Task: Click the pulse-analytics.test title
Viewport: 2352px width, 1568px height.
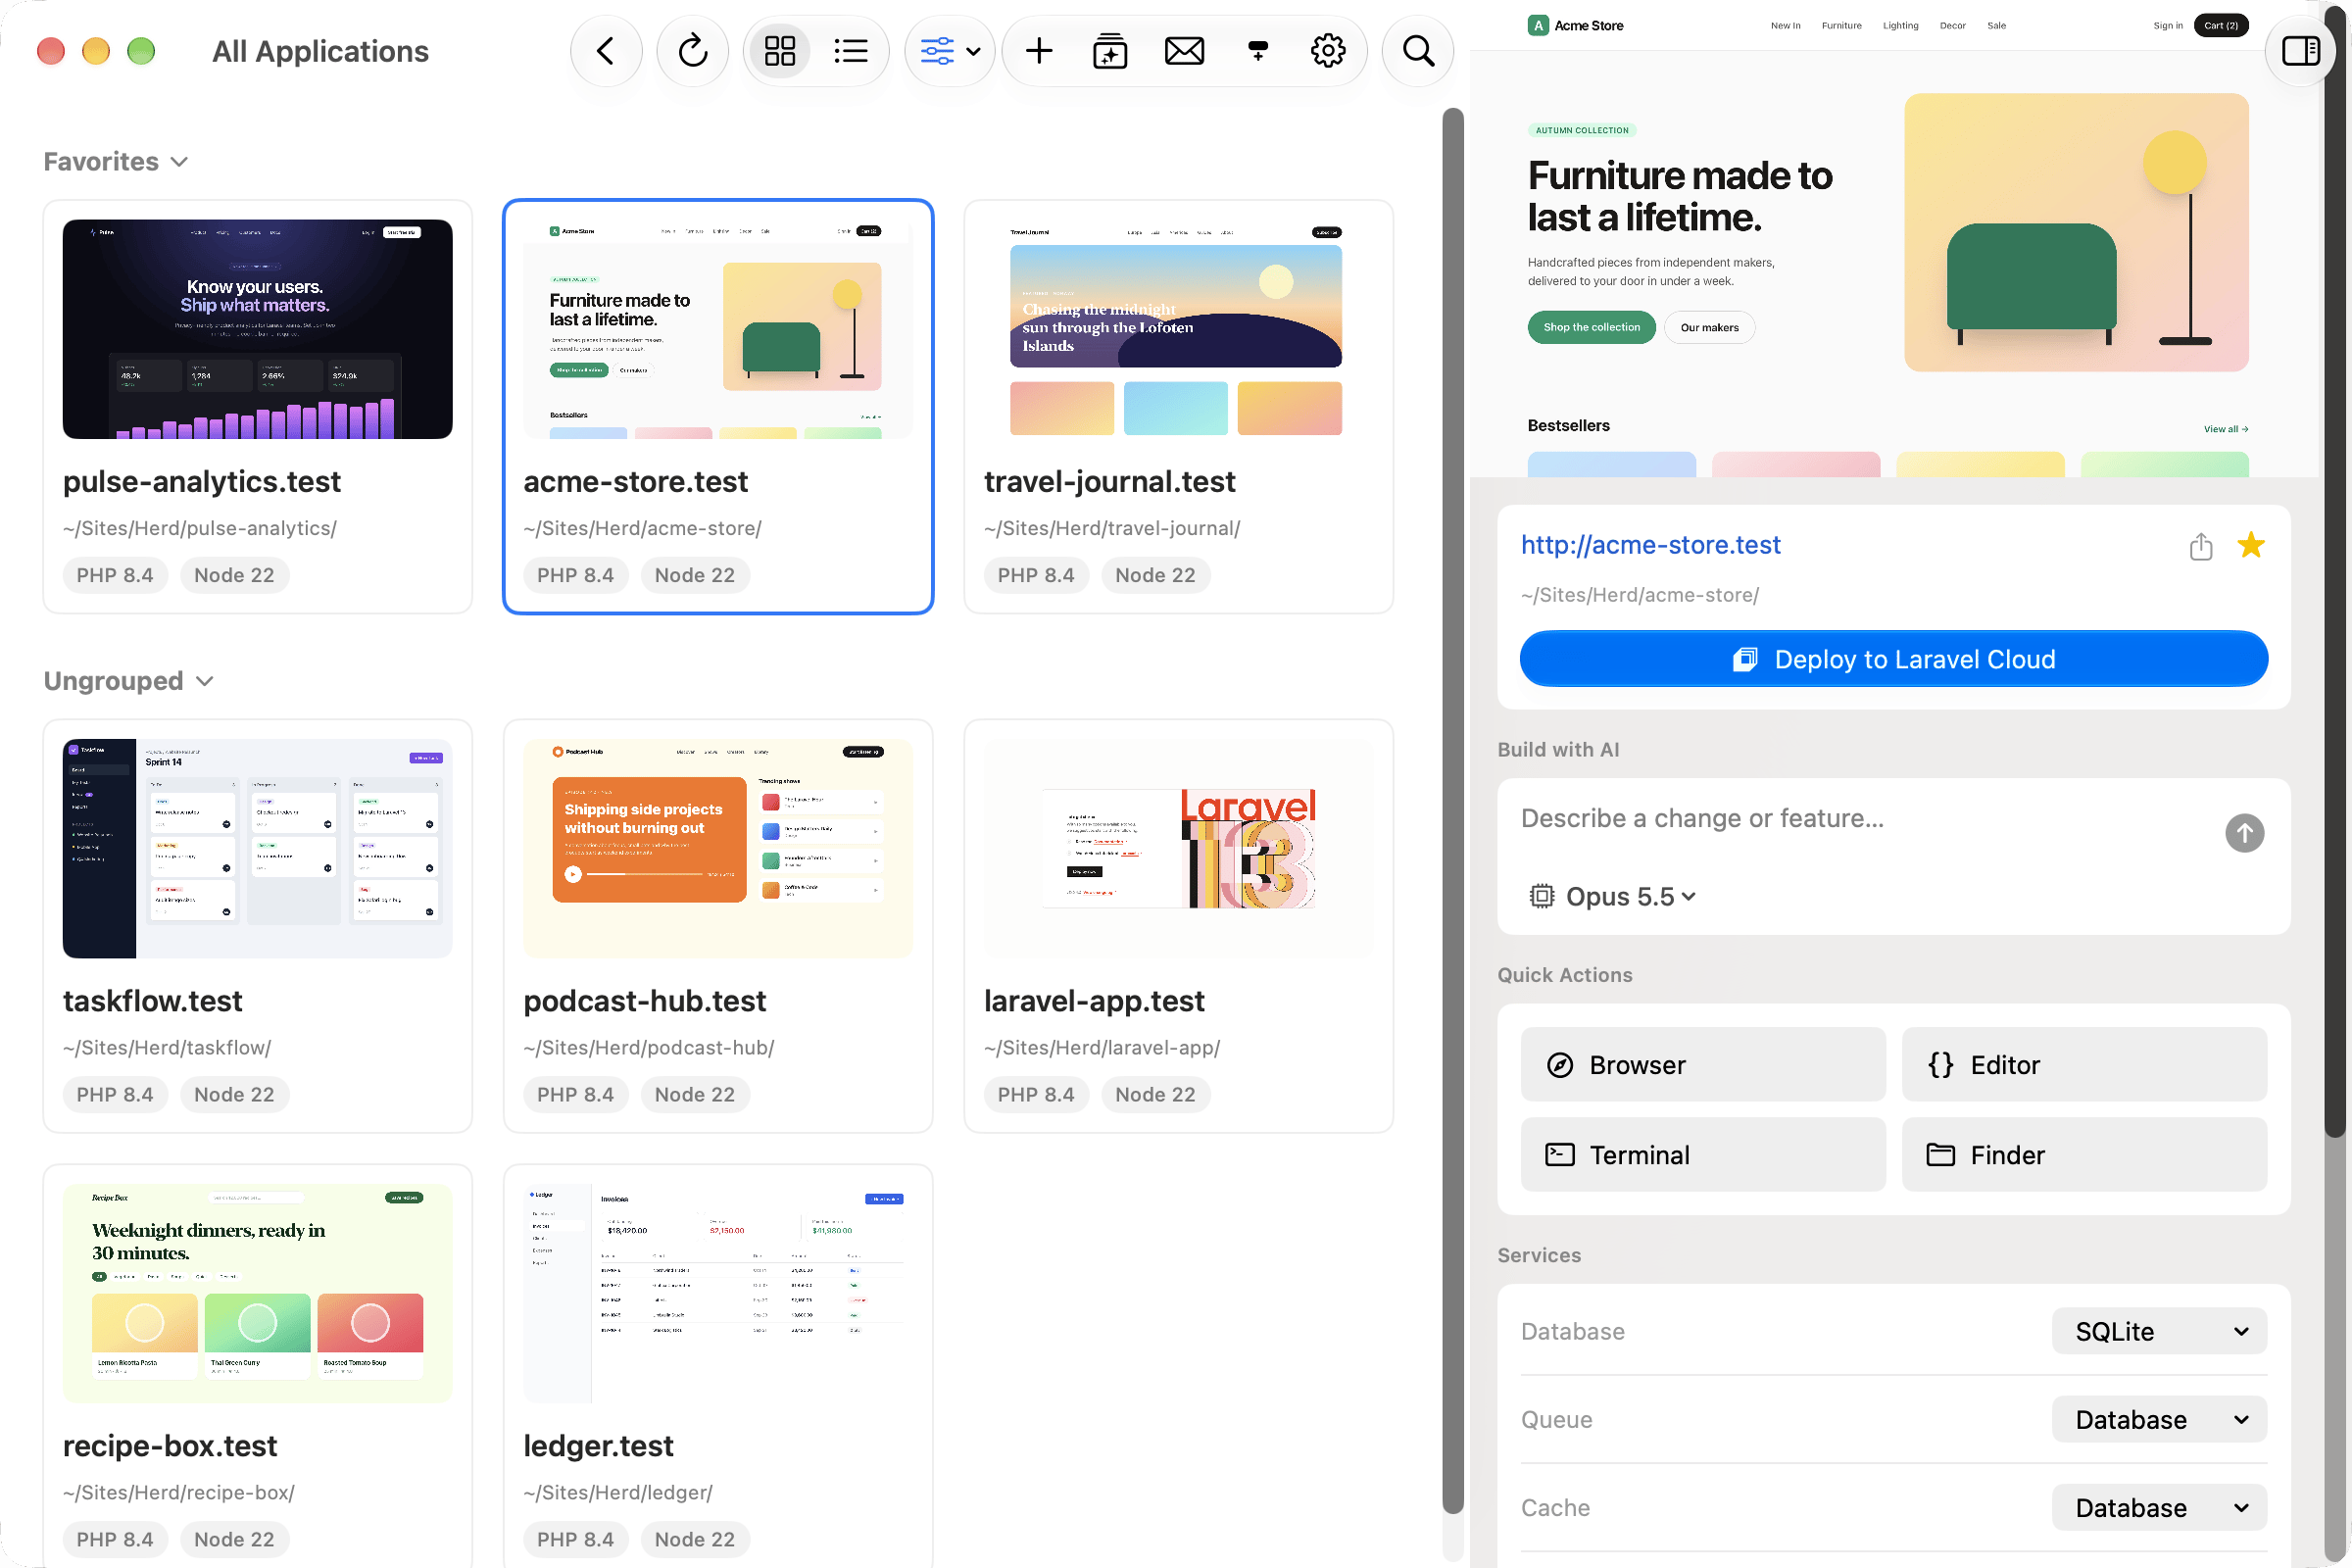Action: (202, 482)
